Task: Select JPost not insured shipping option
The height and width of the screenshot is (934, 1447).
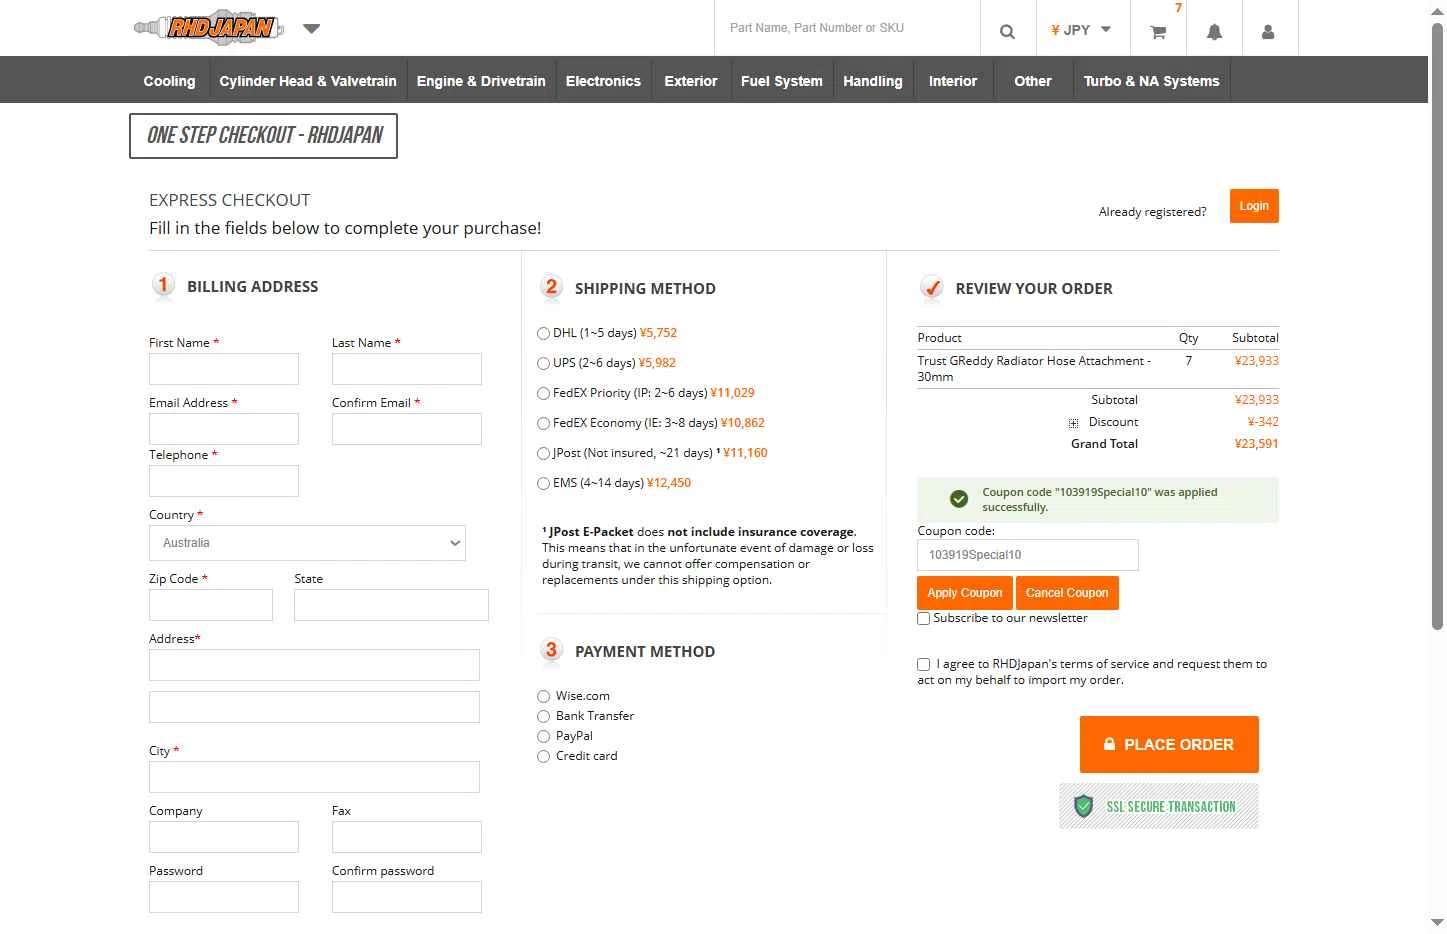Action: pyautogui.click(x=543, y=453)
